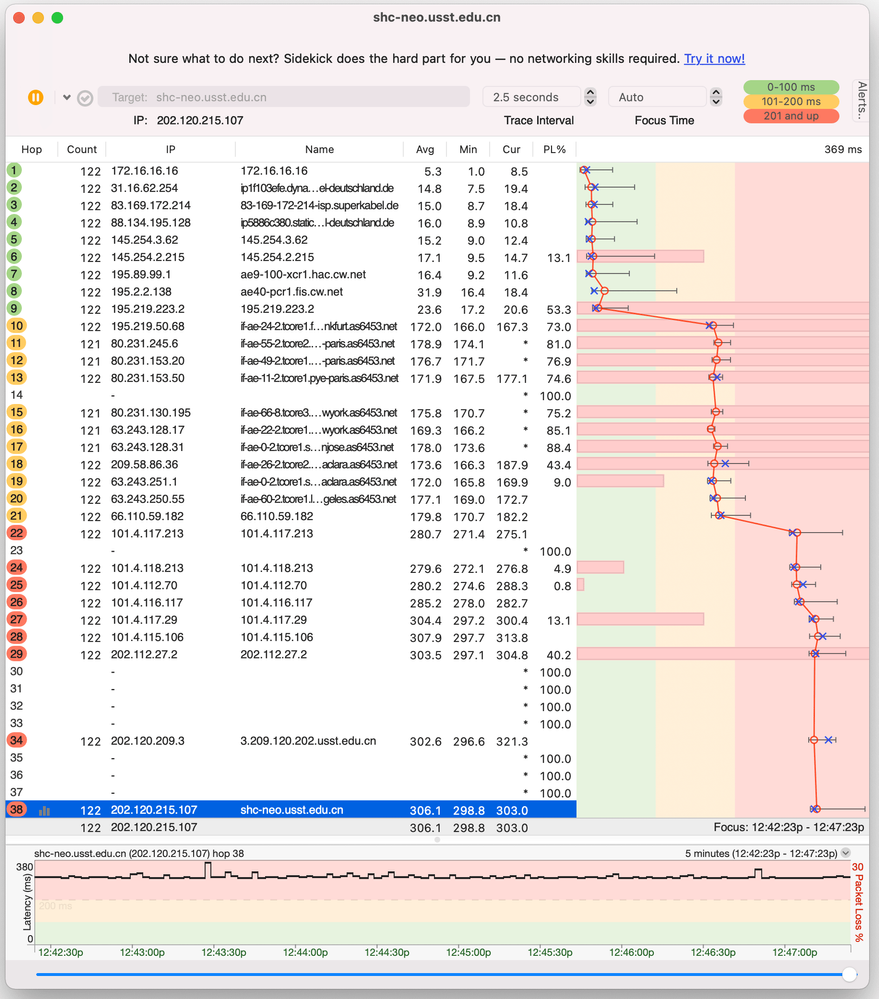Click the red 201 and up legend swatch
The image size is (879, 999).
(791, 116)
